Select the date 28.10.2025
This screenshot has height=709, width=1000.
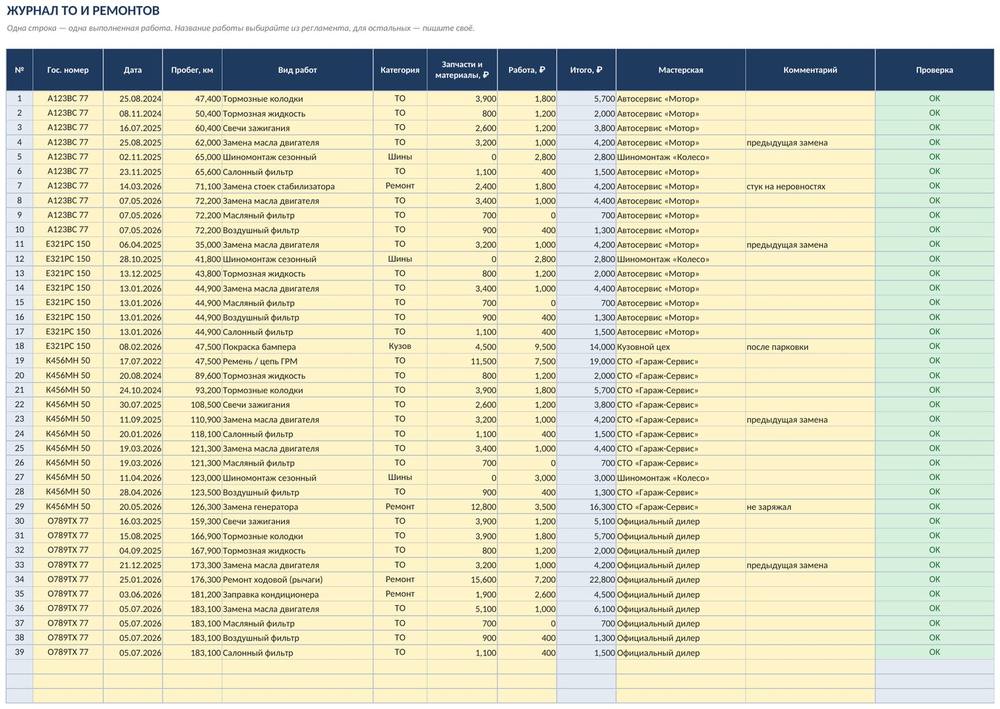(x=133, y=259)
